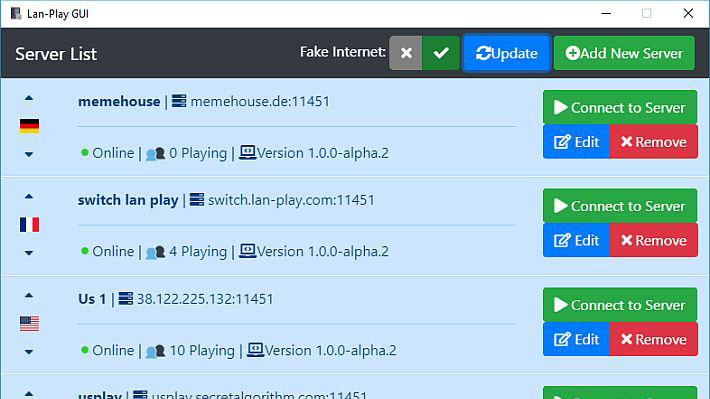Refresh the list with the Update button
The image size is (710, 399).
coord(507,53)
